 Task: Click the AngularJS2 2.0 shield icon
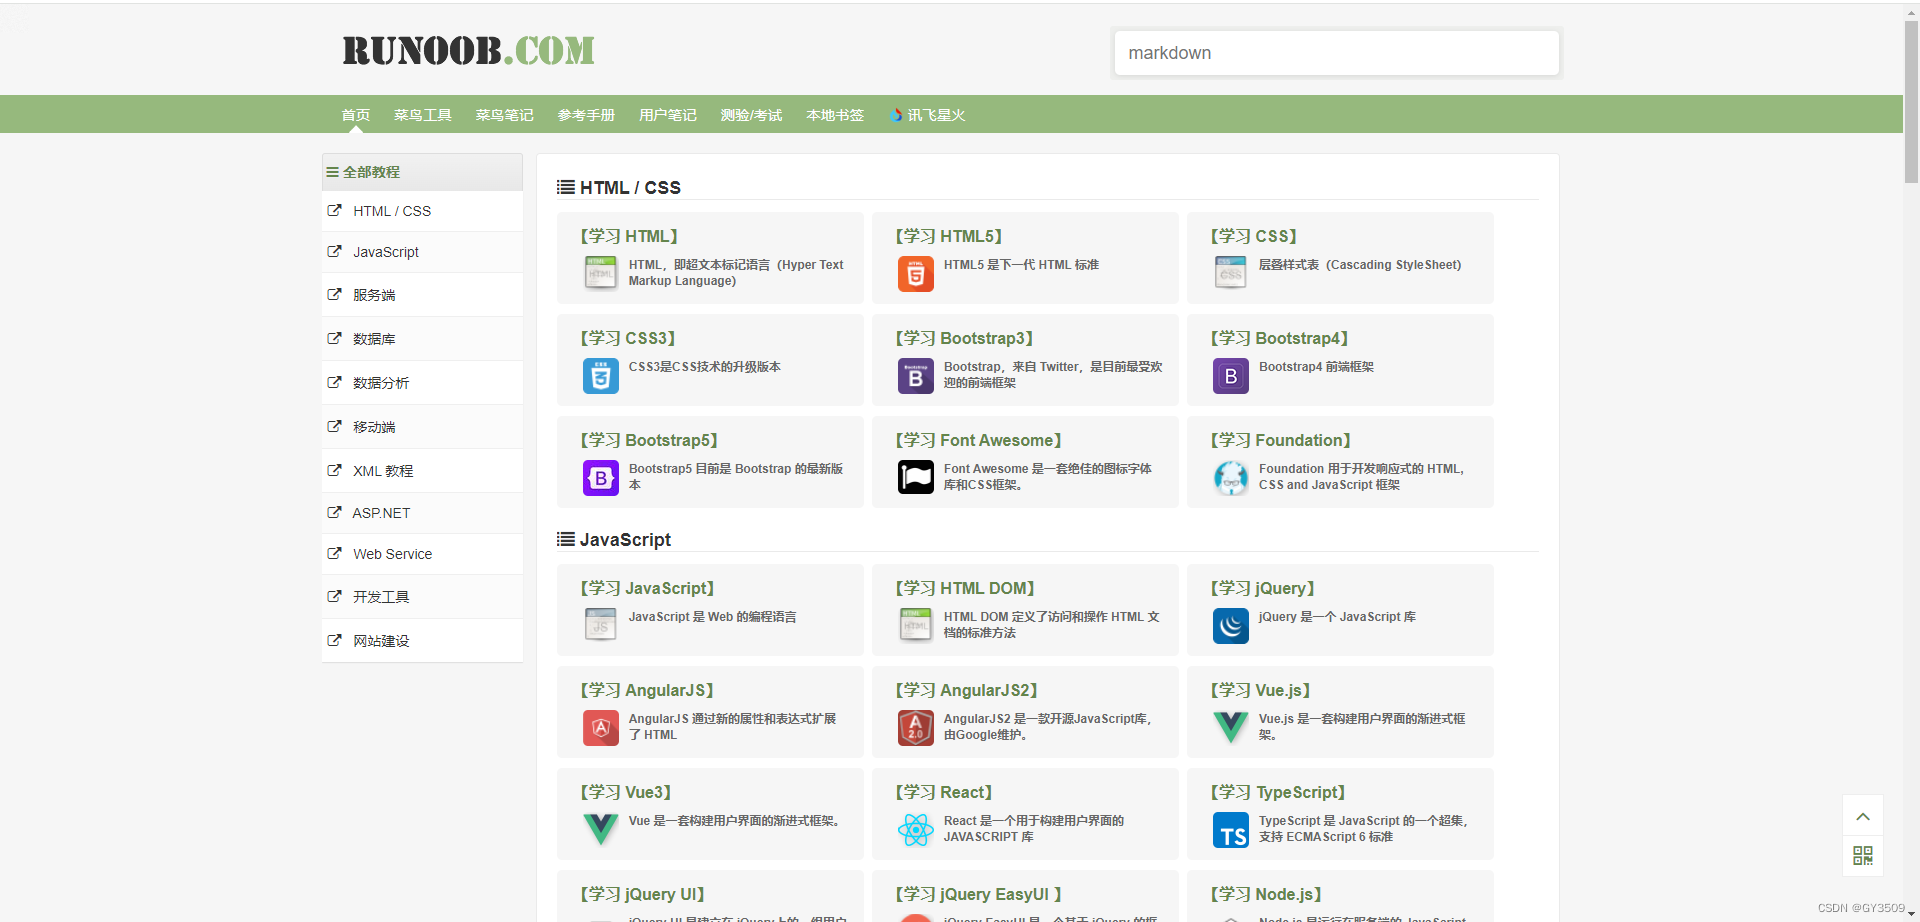[915, 727]
